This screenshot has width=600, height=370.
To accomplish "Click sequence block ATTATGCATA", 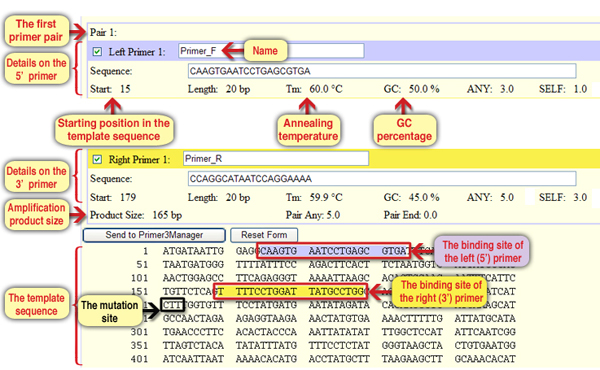I will click(485, 318).
